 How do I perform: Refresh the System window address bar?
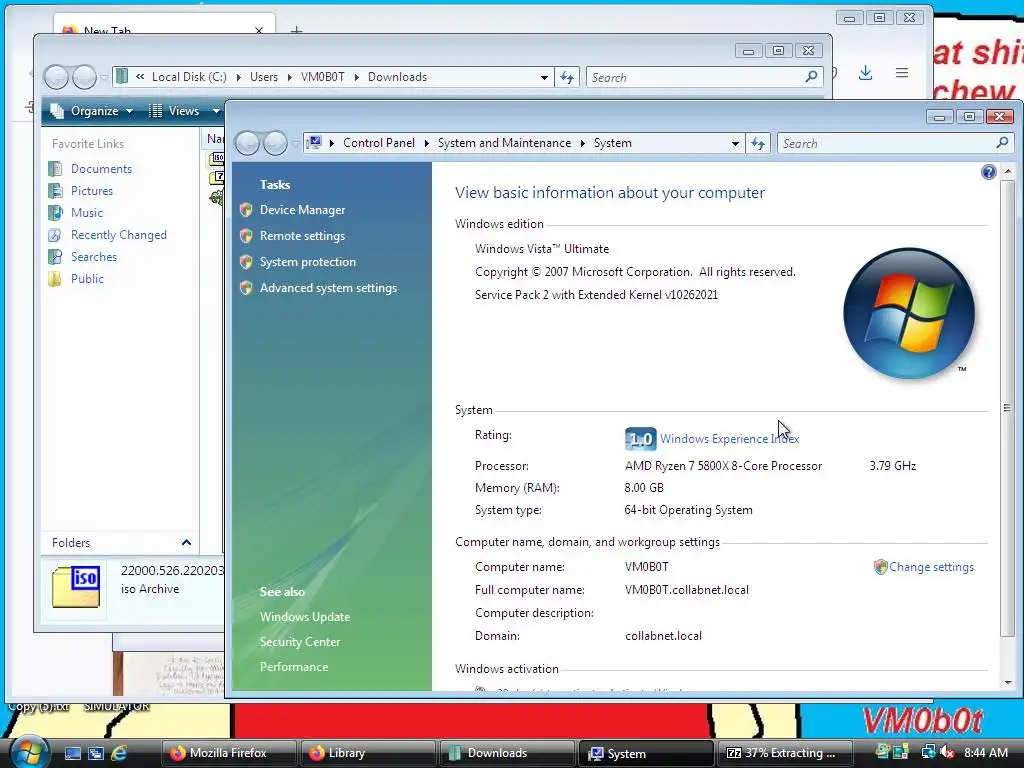tap(758, 143)
